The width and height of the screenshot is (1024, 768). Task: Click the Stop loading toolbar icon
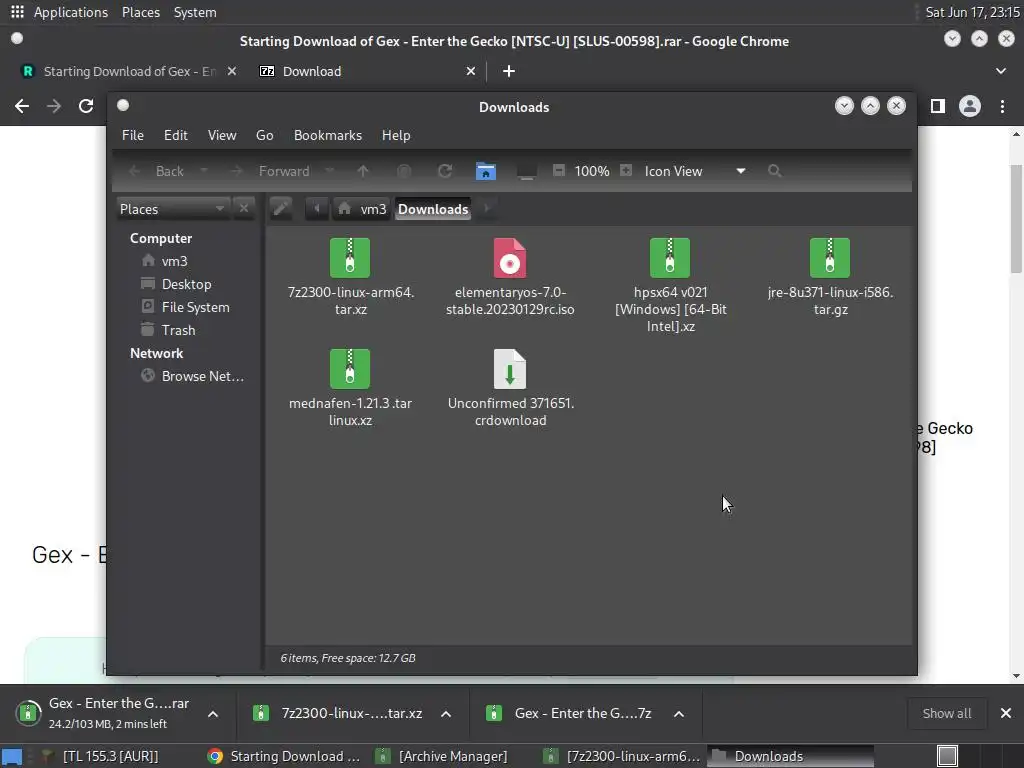[404, 171]
